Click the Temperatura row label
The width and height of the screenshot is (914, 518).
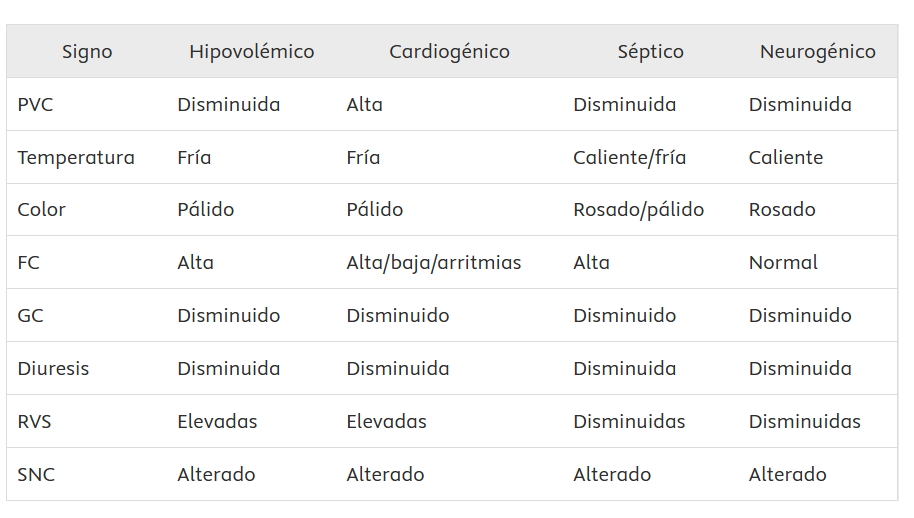[x=76, y=158]
